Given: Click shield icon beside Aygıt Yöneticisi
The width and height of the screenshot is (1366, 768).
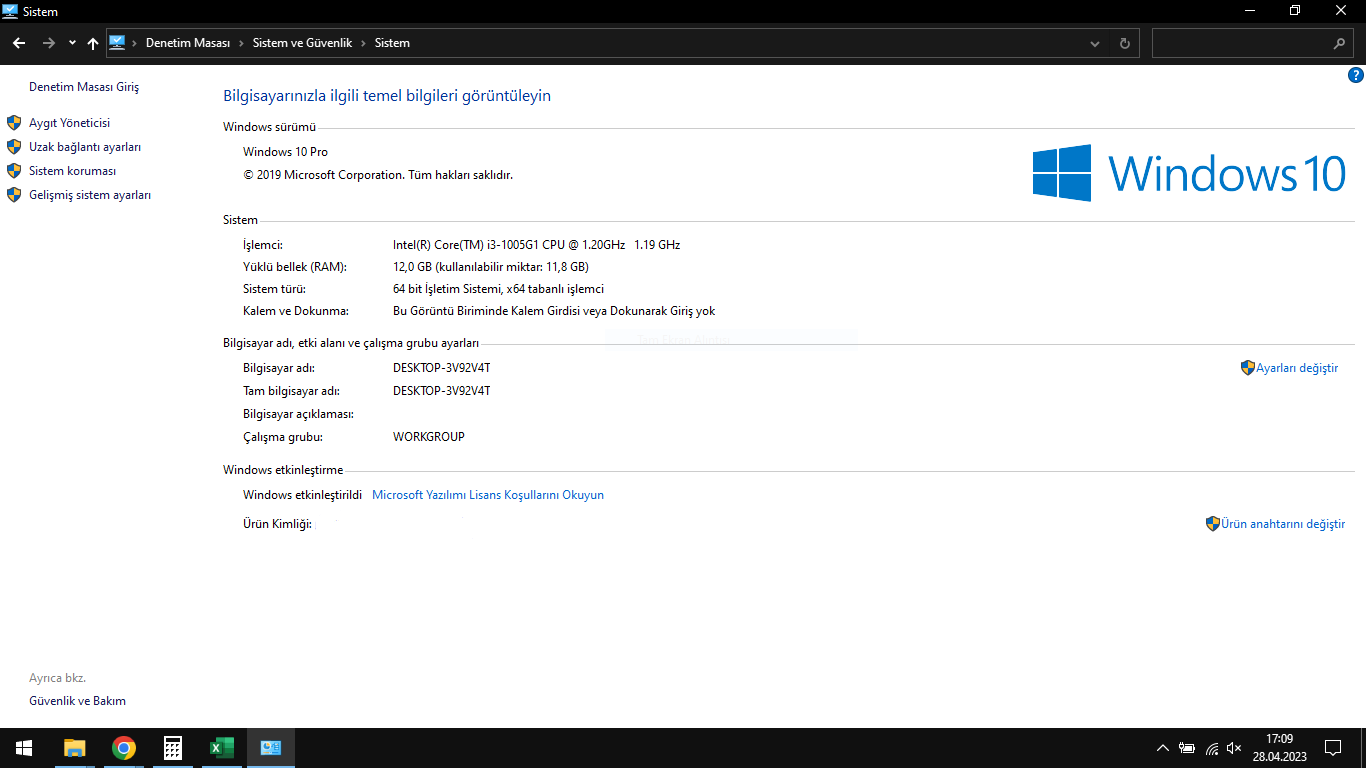Looking at the screenshot, I should (14, 123).
